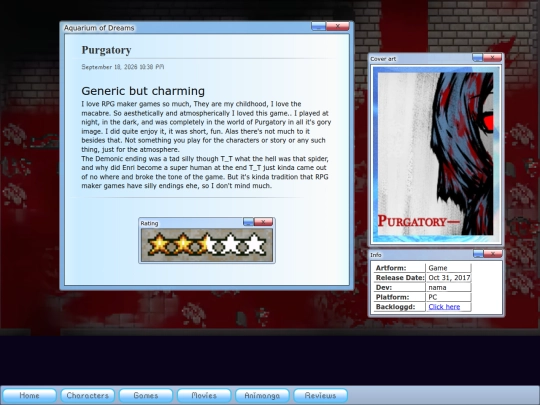
Task: Click the September 18 post date
Action: (x=123, y=67)
